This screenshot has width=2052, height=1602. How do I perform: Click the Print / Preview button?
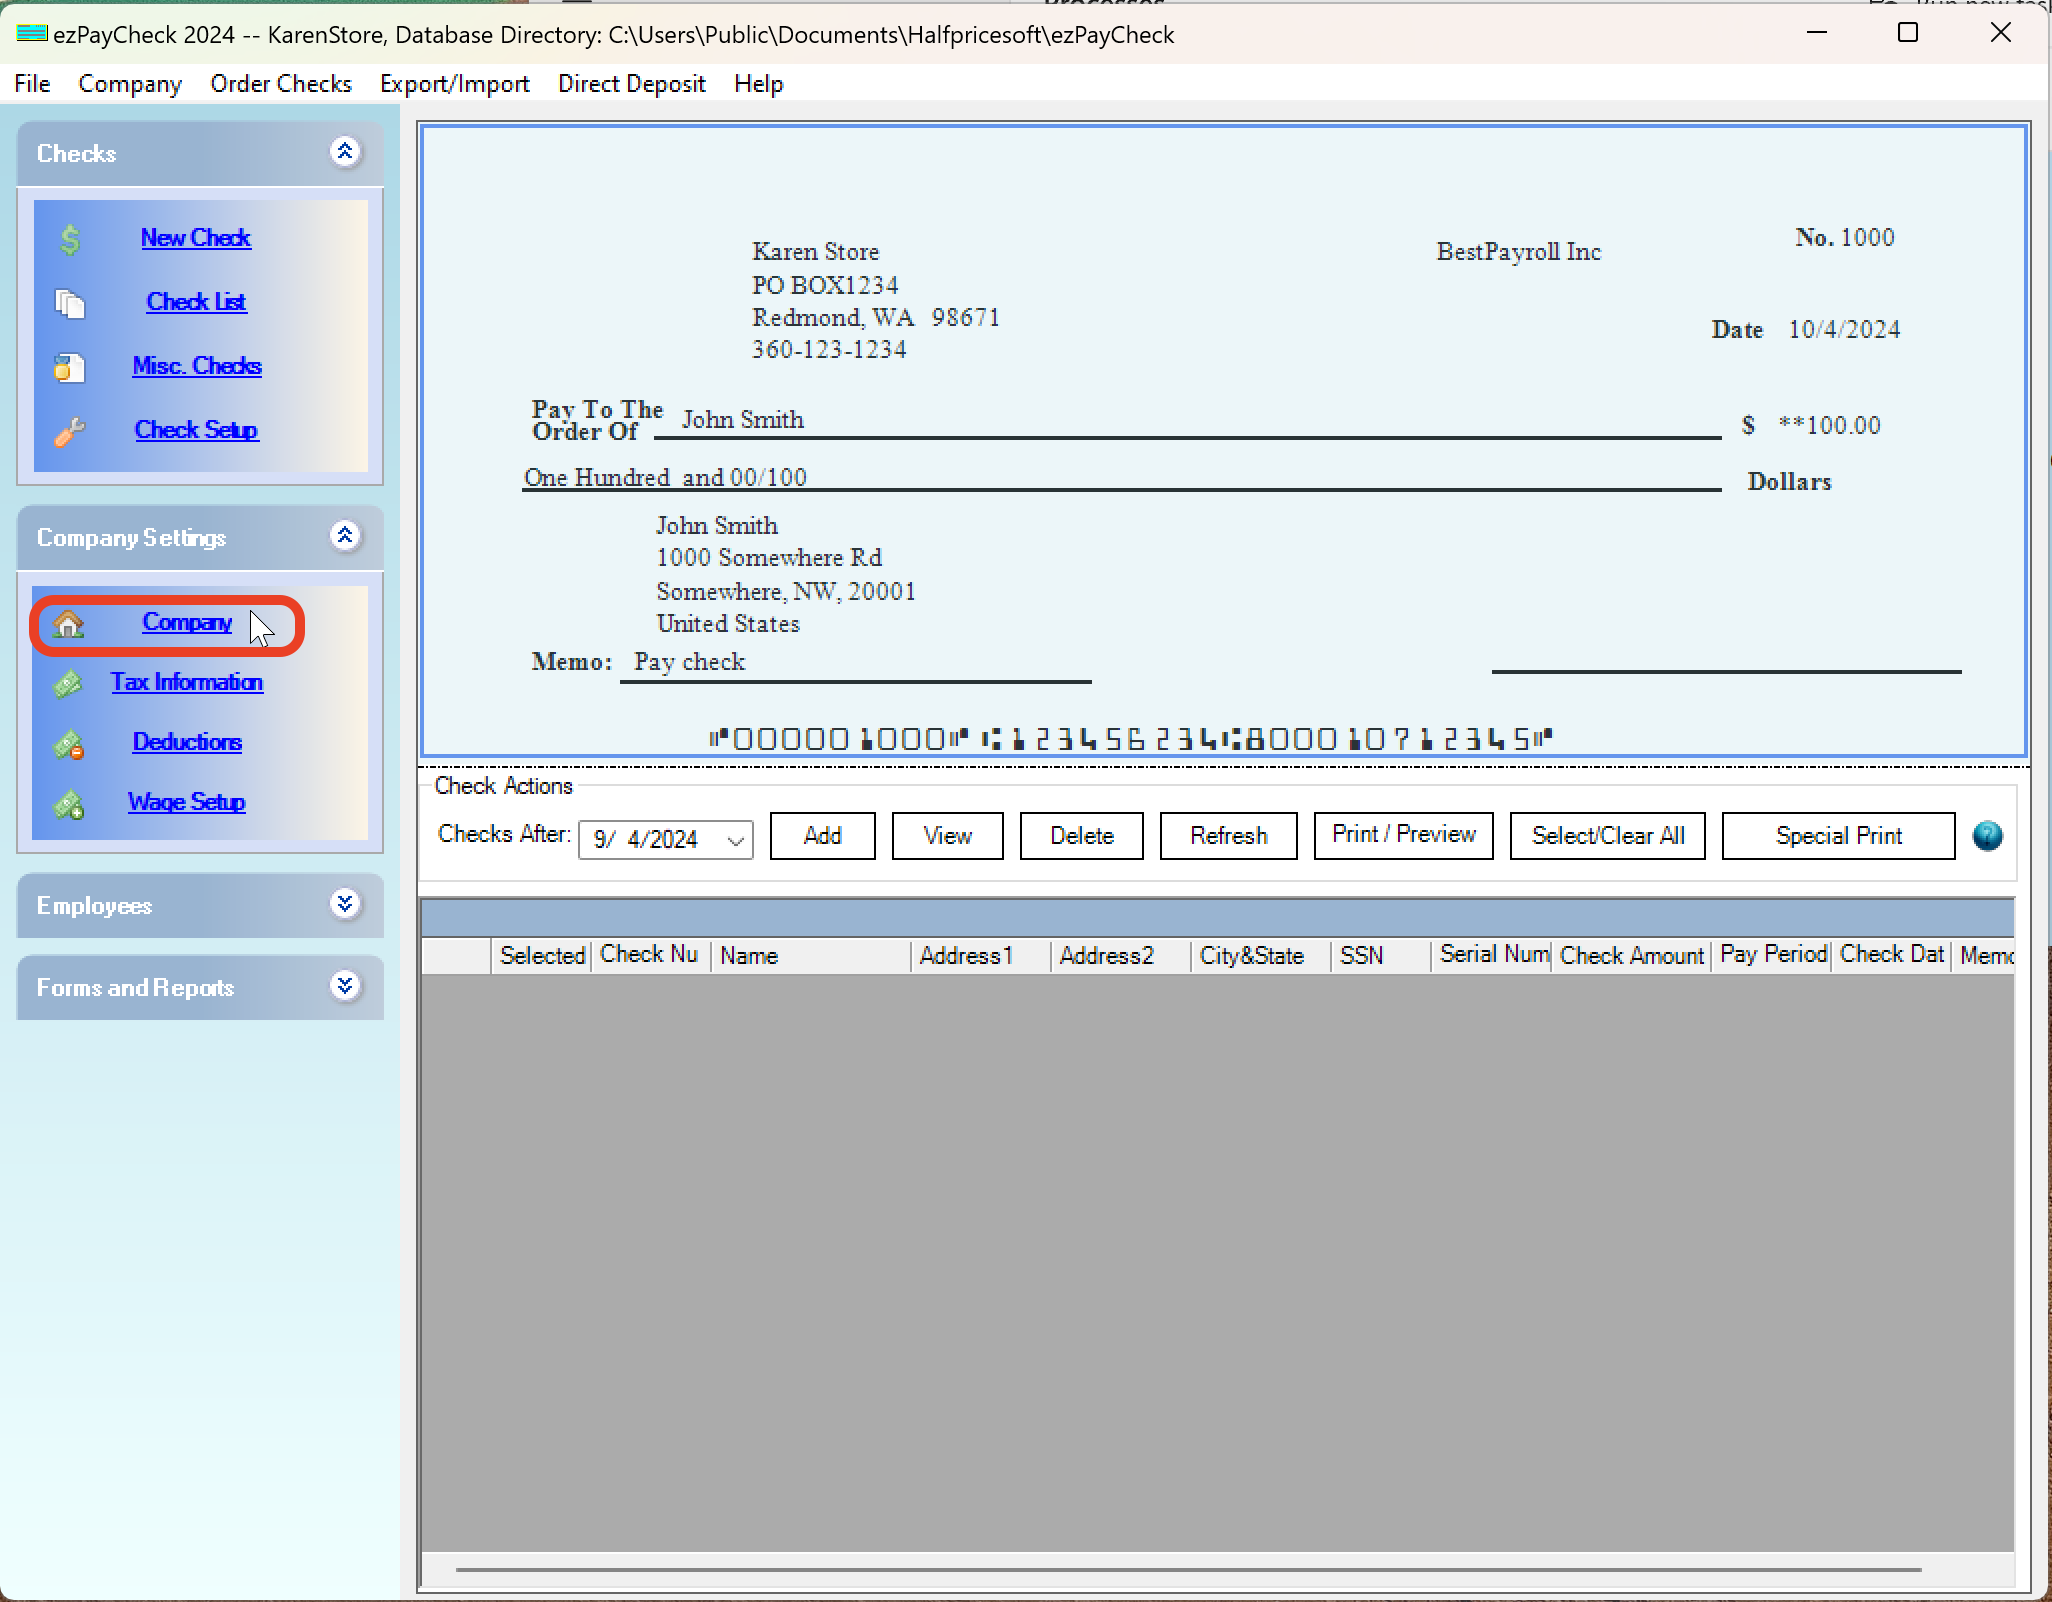click(x=1403, y=836)
